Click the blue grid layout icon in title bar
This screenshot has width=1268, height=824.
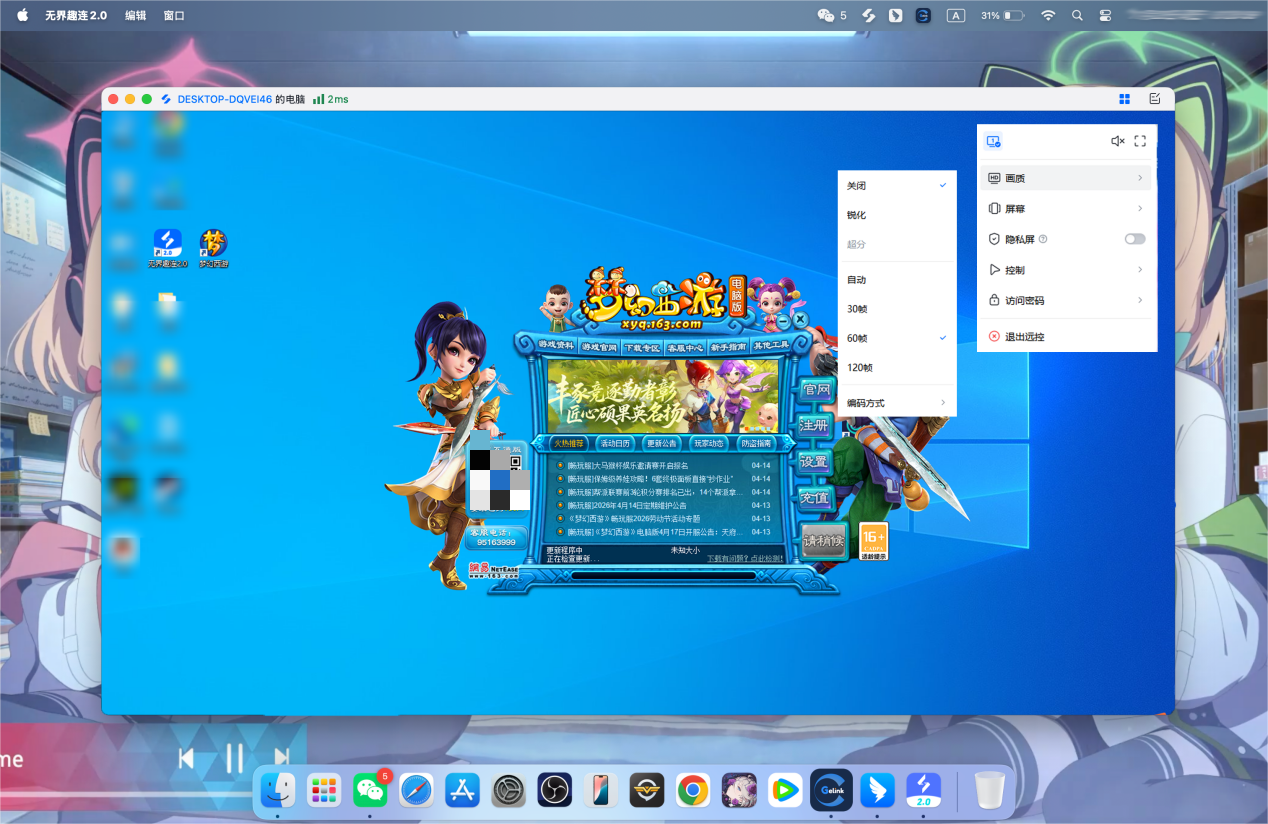pyautogui.click(x=1124, y=99)
